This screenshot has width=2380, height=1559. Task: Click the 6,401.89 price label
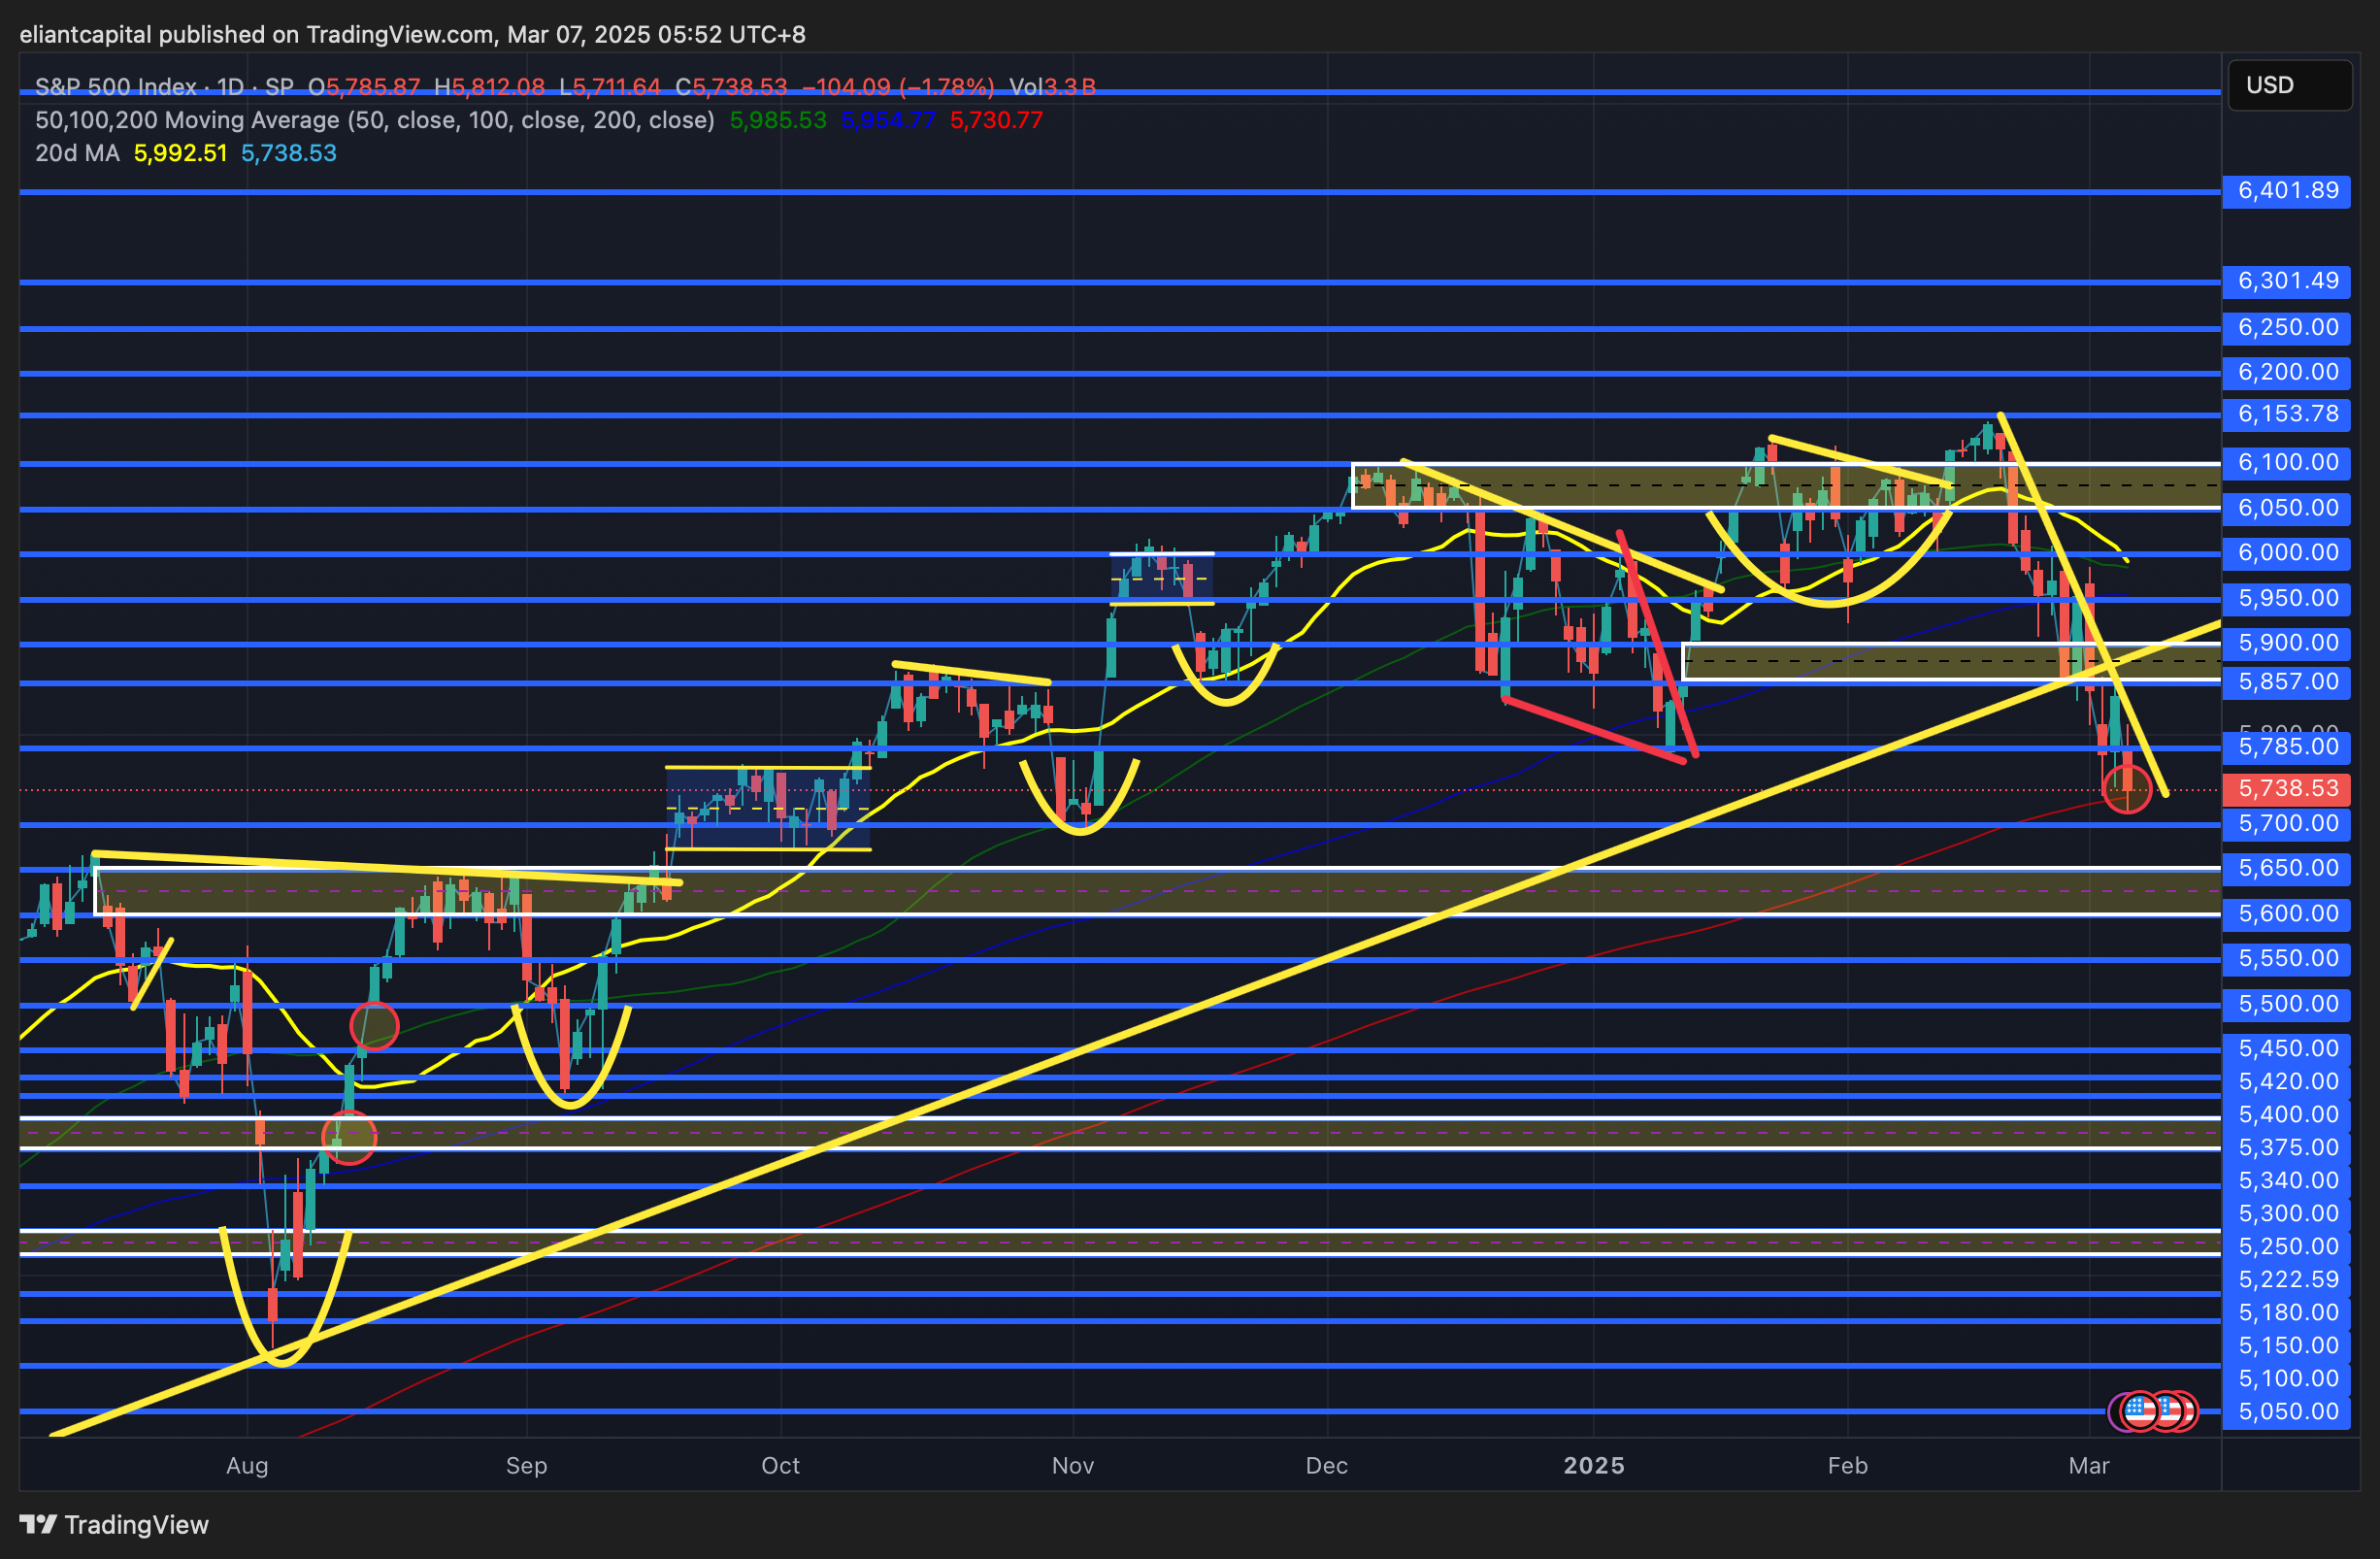[x=2287, y=190]
